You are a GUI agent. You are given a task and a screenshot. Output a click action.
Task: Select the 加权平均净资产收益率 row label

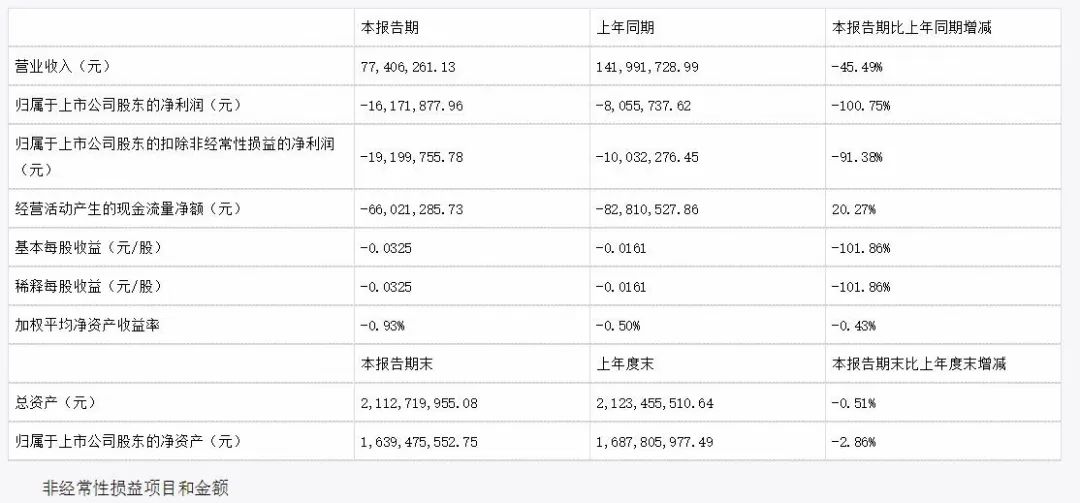pos(87,325)
